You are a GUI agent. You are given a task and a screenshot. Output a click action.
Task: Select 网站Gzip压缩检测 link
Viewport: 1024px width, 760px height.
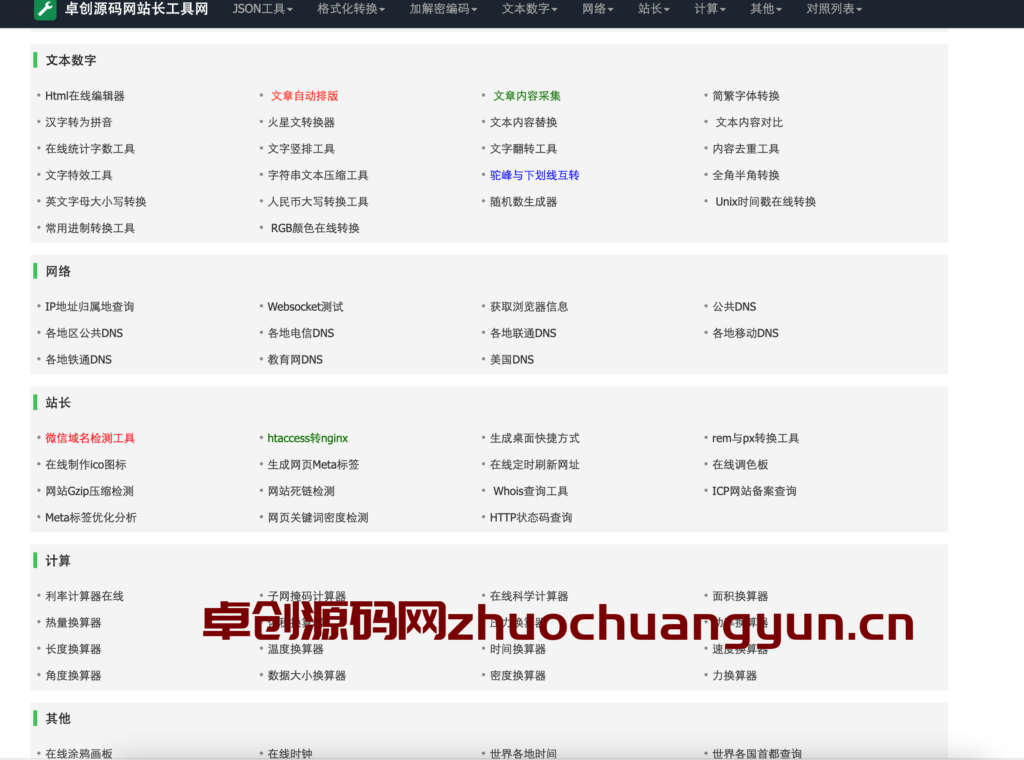(x=89, y=491)
